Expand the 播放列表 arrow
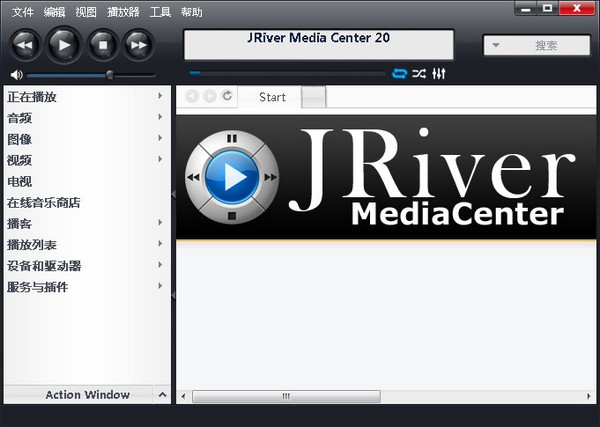 (160, 243)
